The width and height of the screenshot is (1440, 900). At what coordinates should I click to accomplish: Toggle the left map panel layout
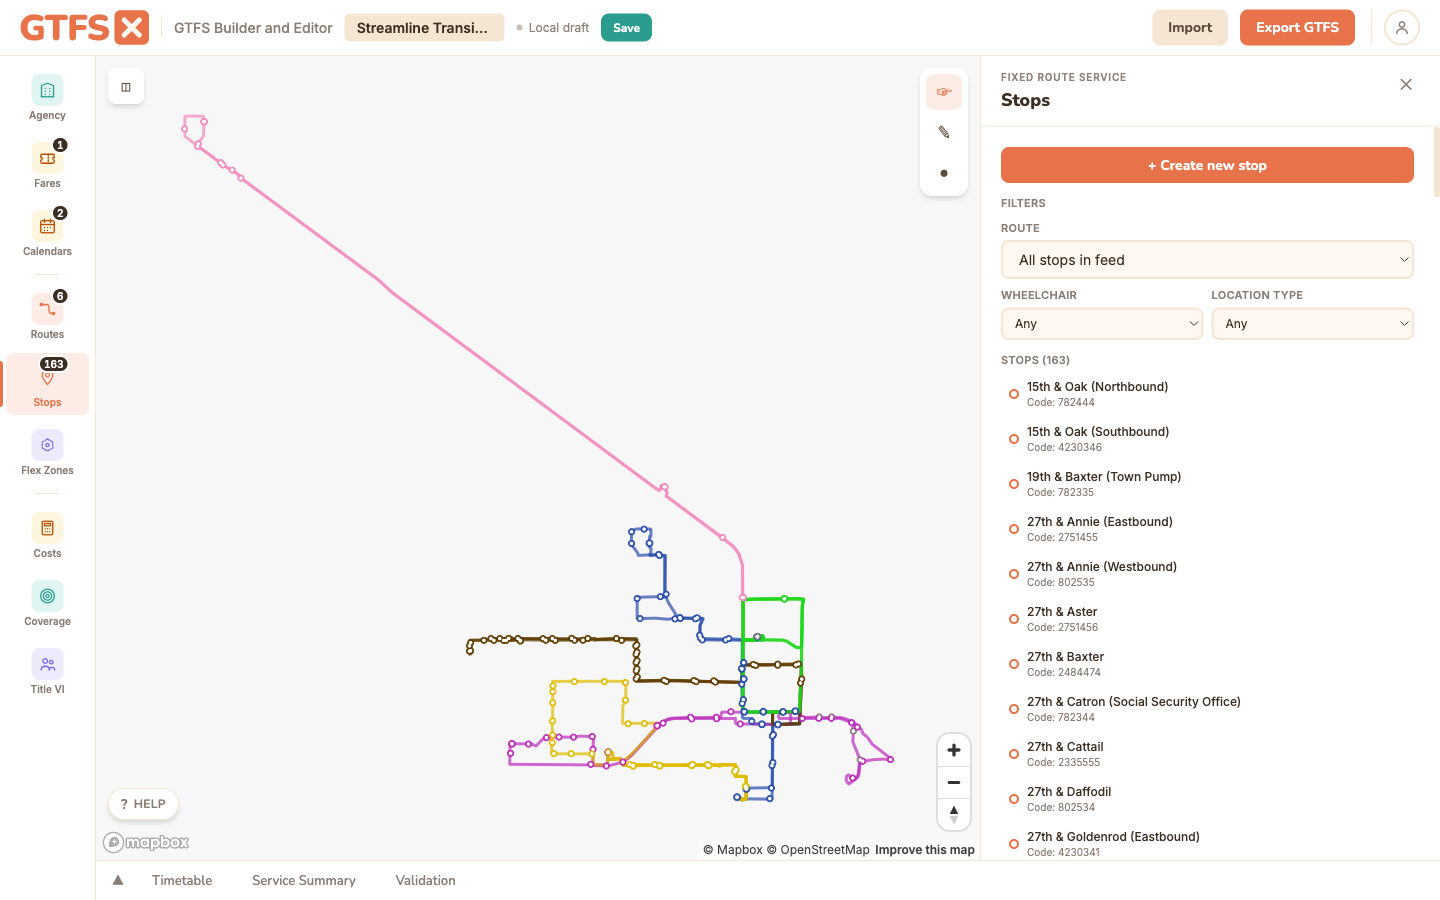tap(126, 87)
